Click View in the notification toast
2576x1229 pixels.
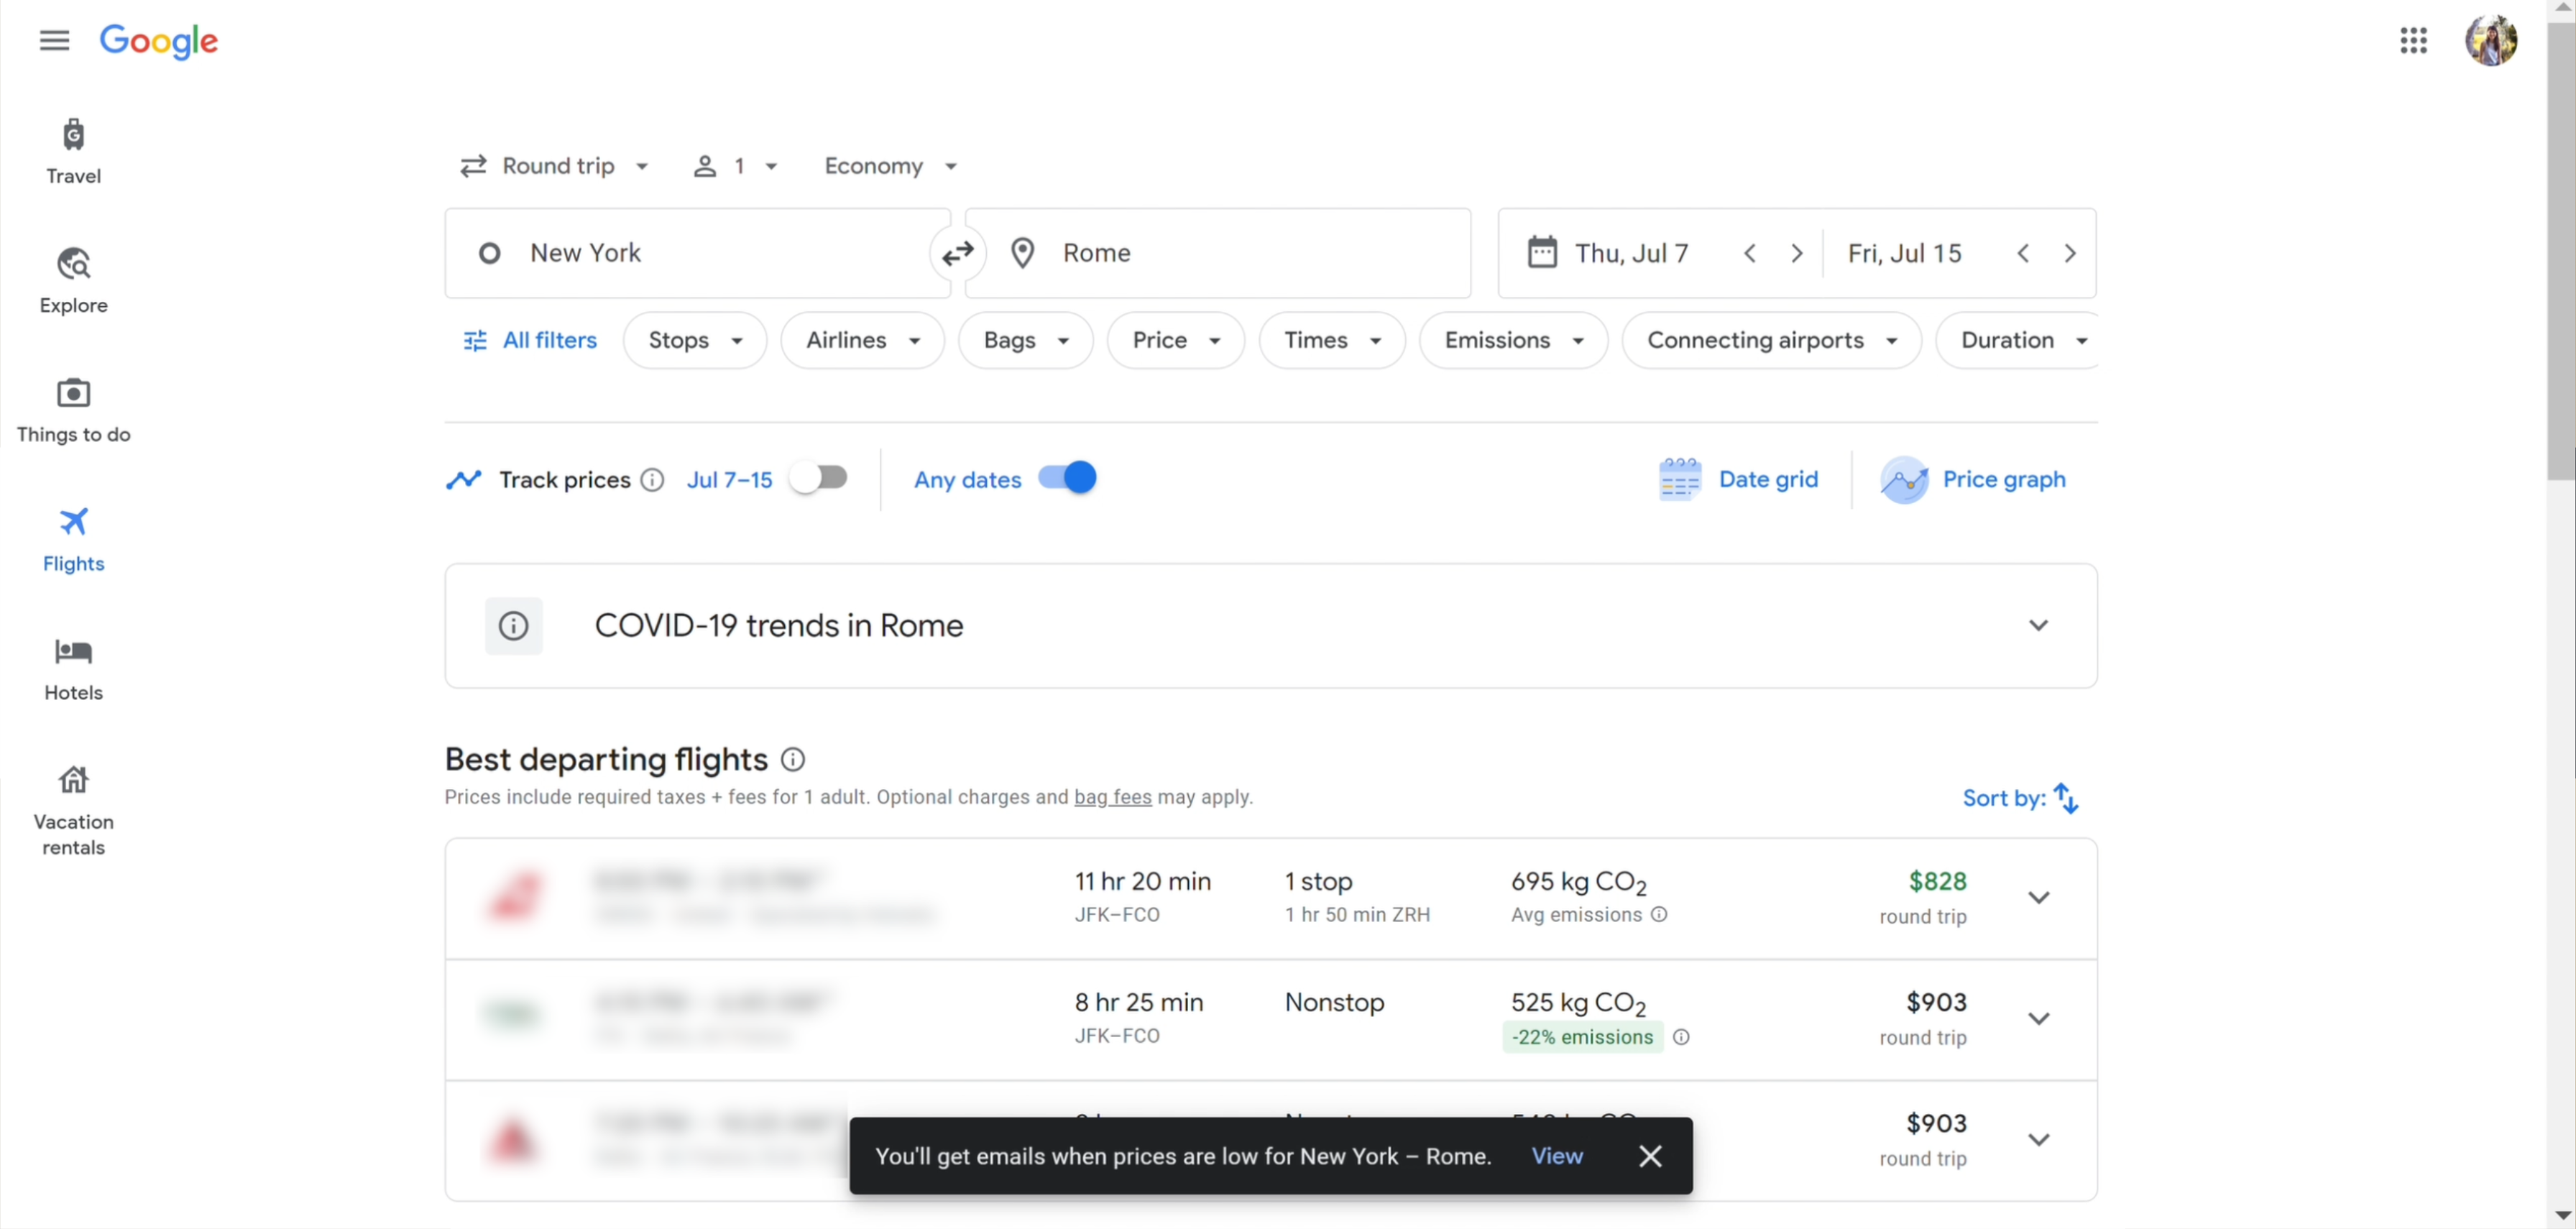1556,1156
